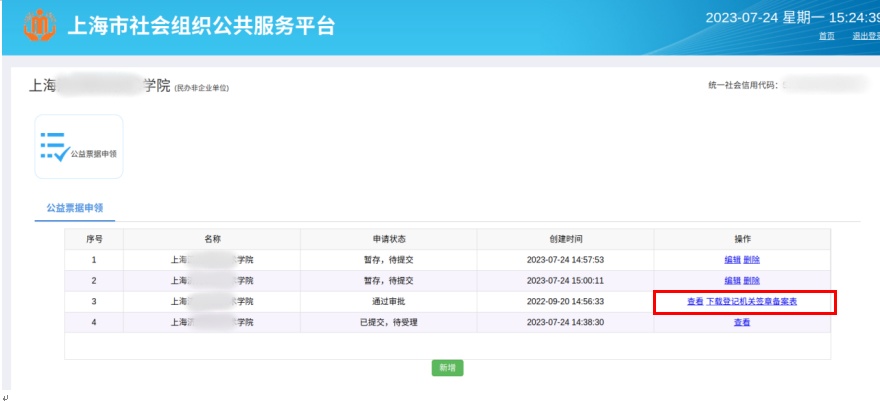
Task: Click the 创建时间 column header
Action: tap(565, 239)
